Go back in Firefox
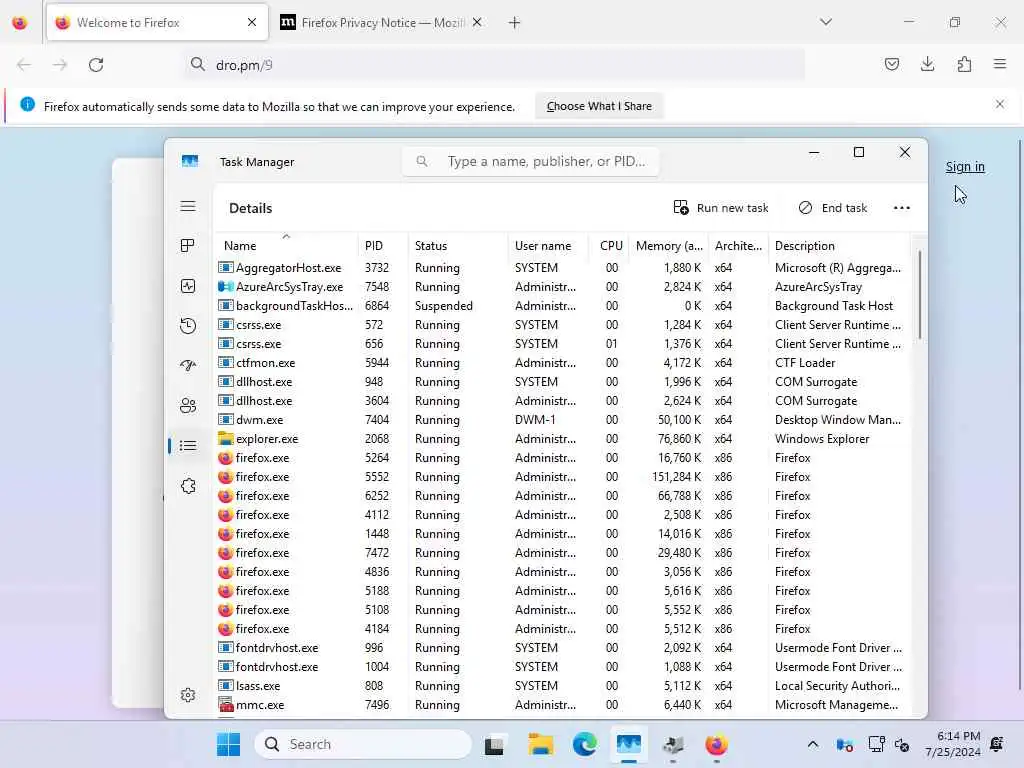 [24, 65]
